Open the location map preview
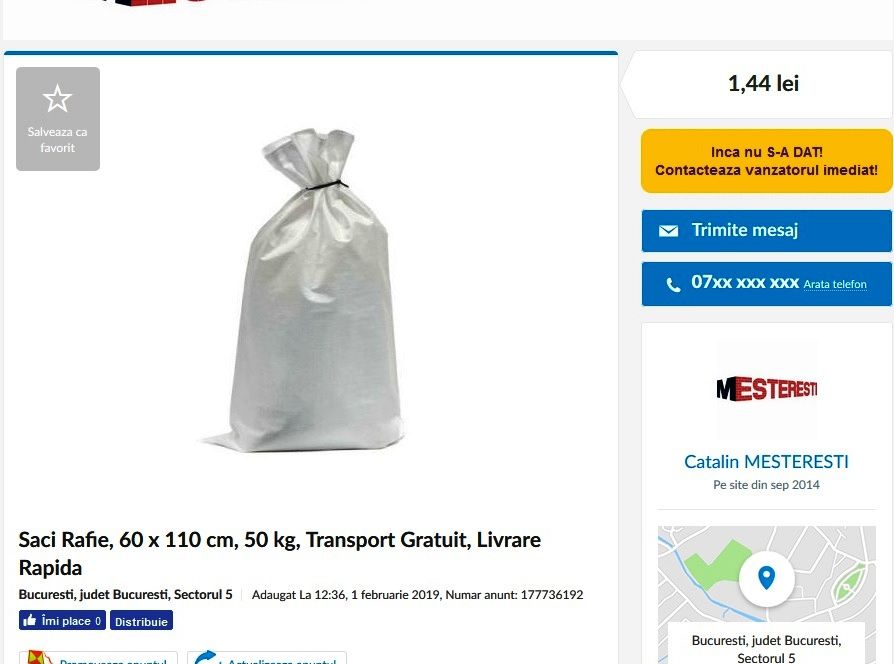 766,594
